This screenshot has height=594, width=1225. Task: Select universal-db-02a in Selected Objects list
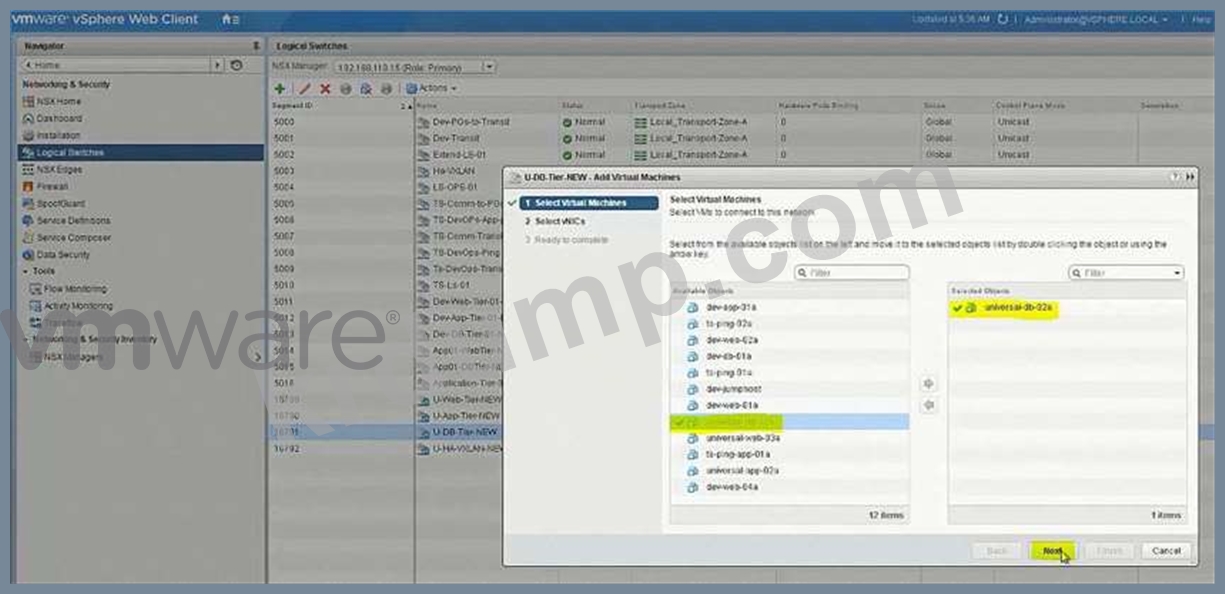1067,308
